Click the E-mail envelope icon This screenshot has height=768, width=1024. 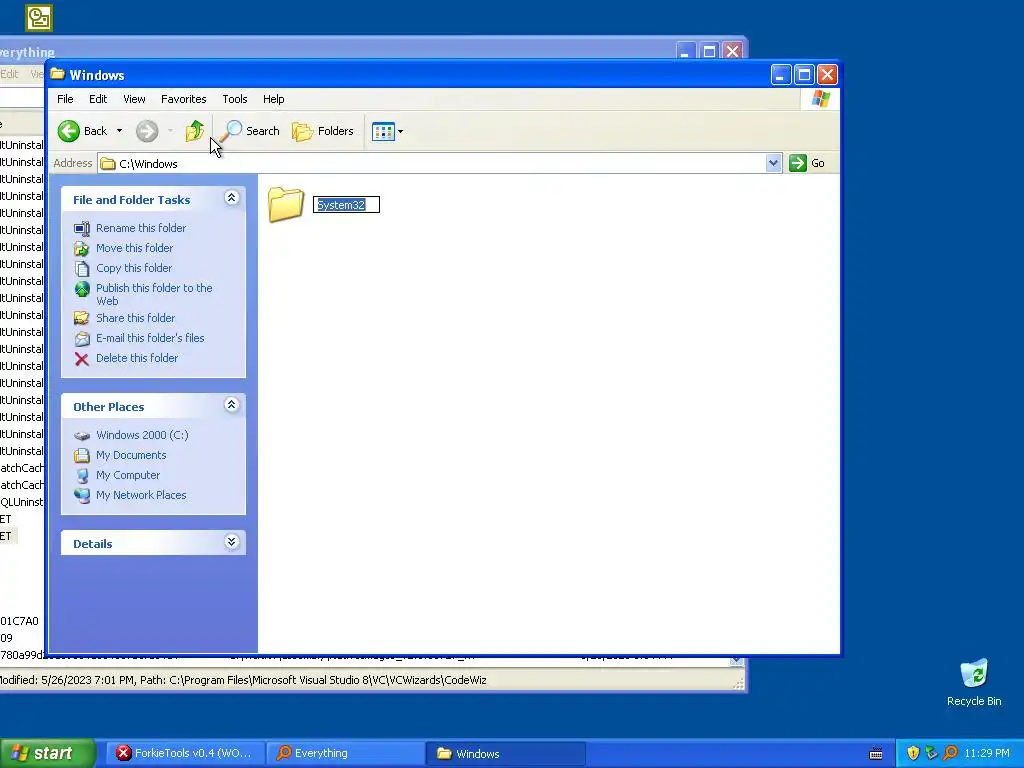click(82, 338)
